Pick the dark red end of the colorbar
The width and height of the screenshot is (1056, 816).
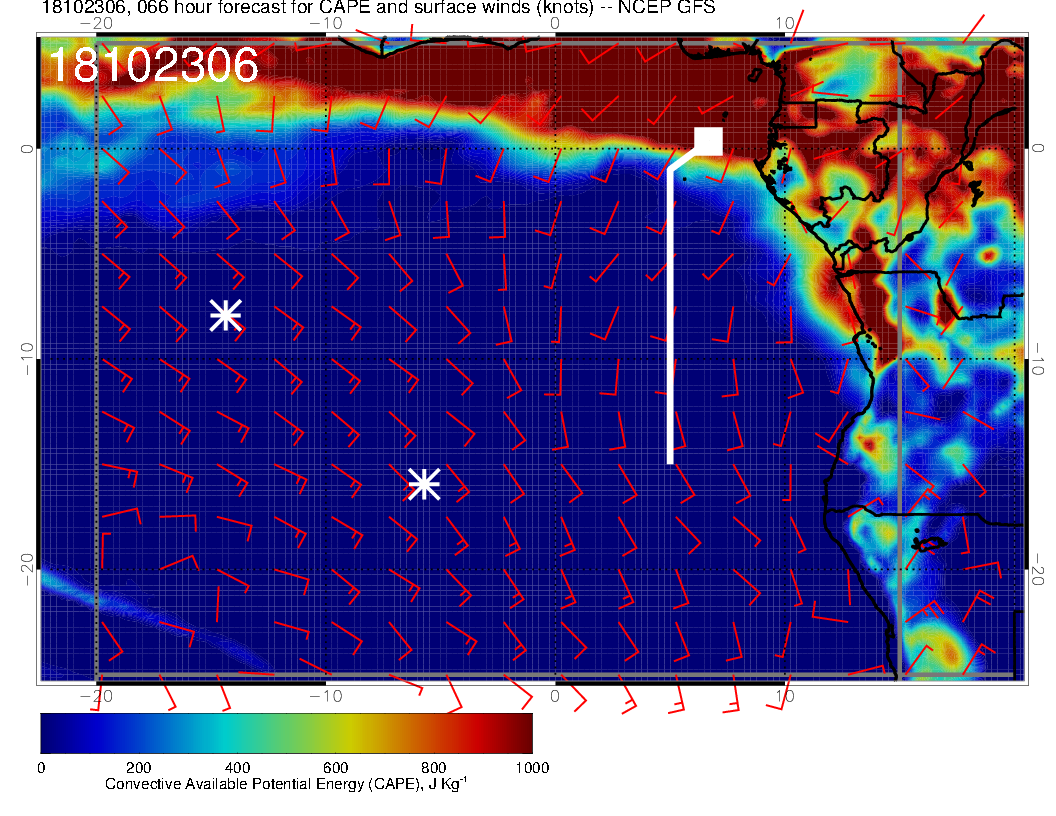(x=523, y=733)
